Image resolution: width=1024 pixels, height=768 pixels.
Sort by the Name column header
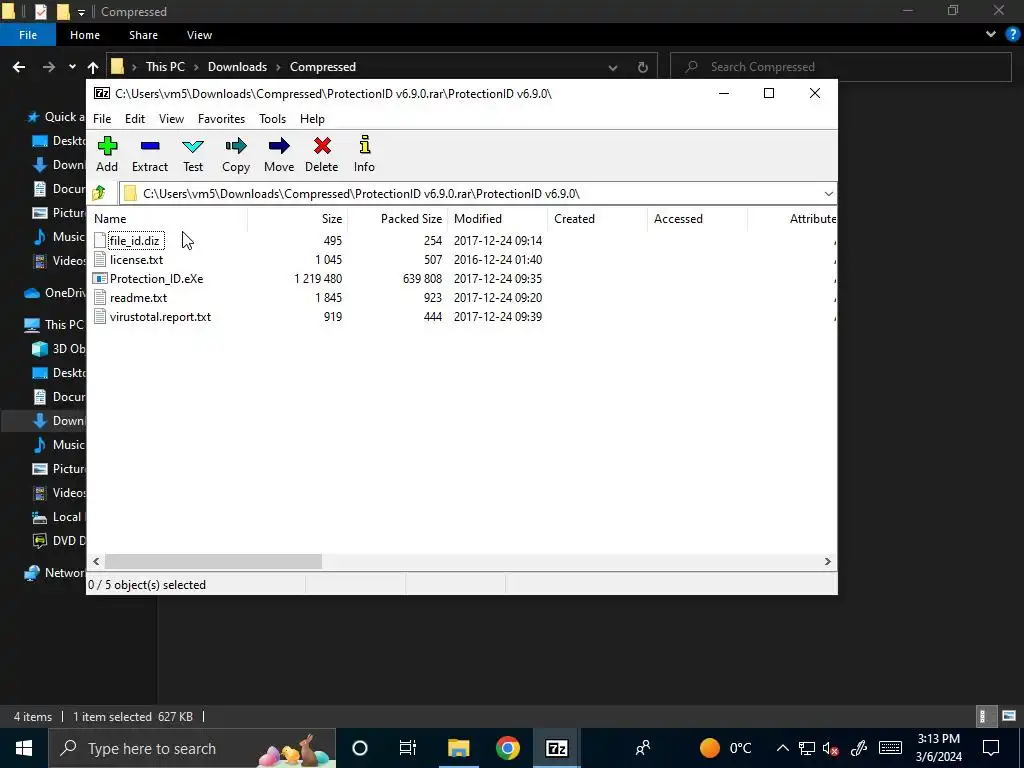[x=168, y=219]
